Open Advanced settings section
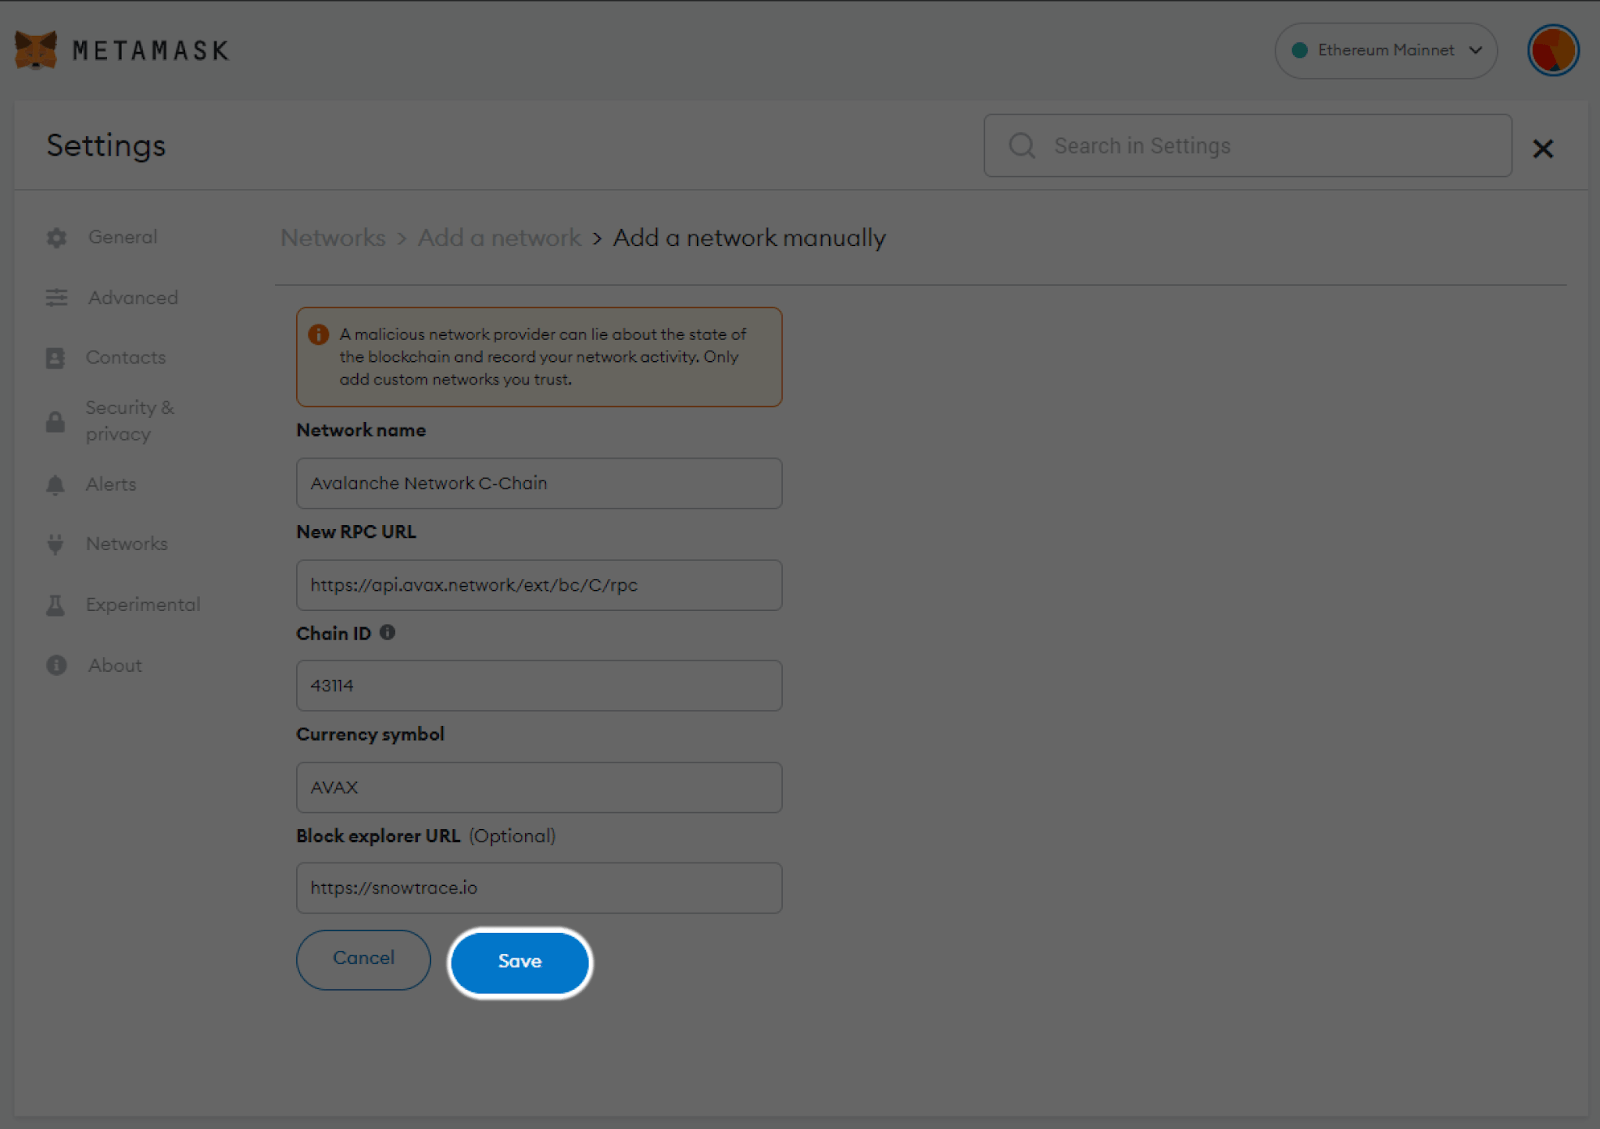Image resolution: width=1600 pixels, height=1129 pixels. pos(133,298)
